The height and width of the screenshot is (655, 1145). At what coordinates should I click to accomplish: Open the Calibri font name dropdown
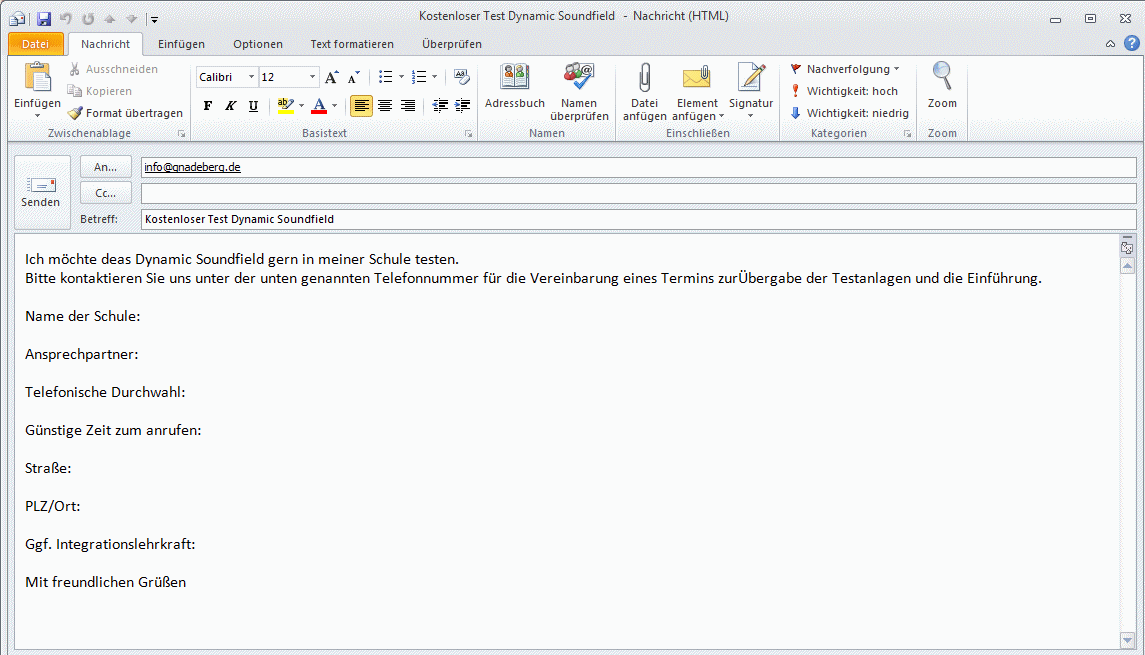[x=250, y=77]
